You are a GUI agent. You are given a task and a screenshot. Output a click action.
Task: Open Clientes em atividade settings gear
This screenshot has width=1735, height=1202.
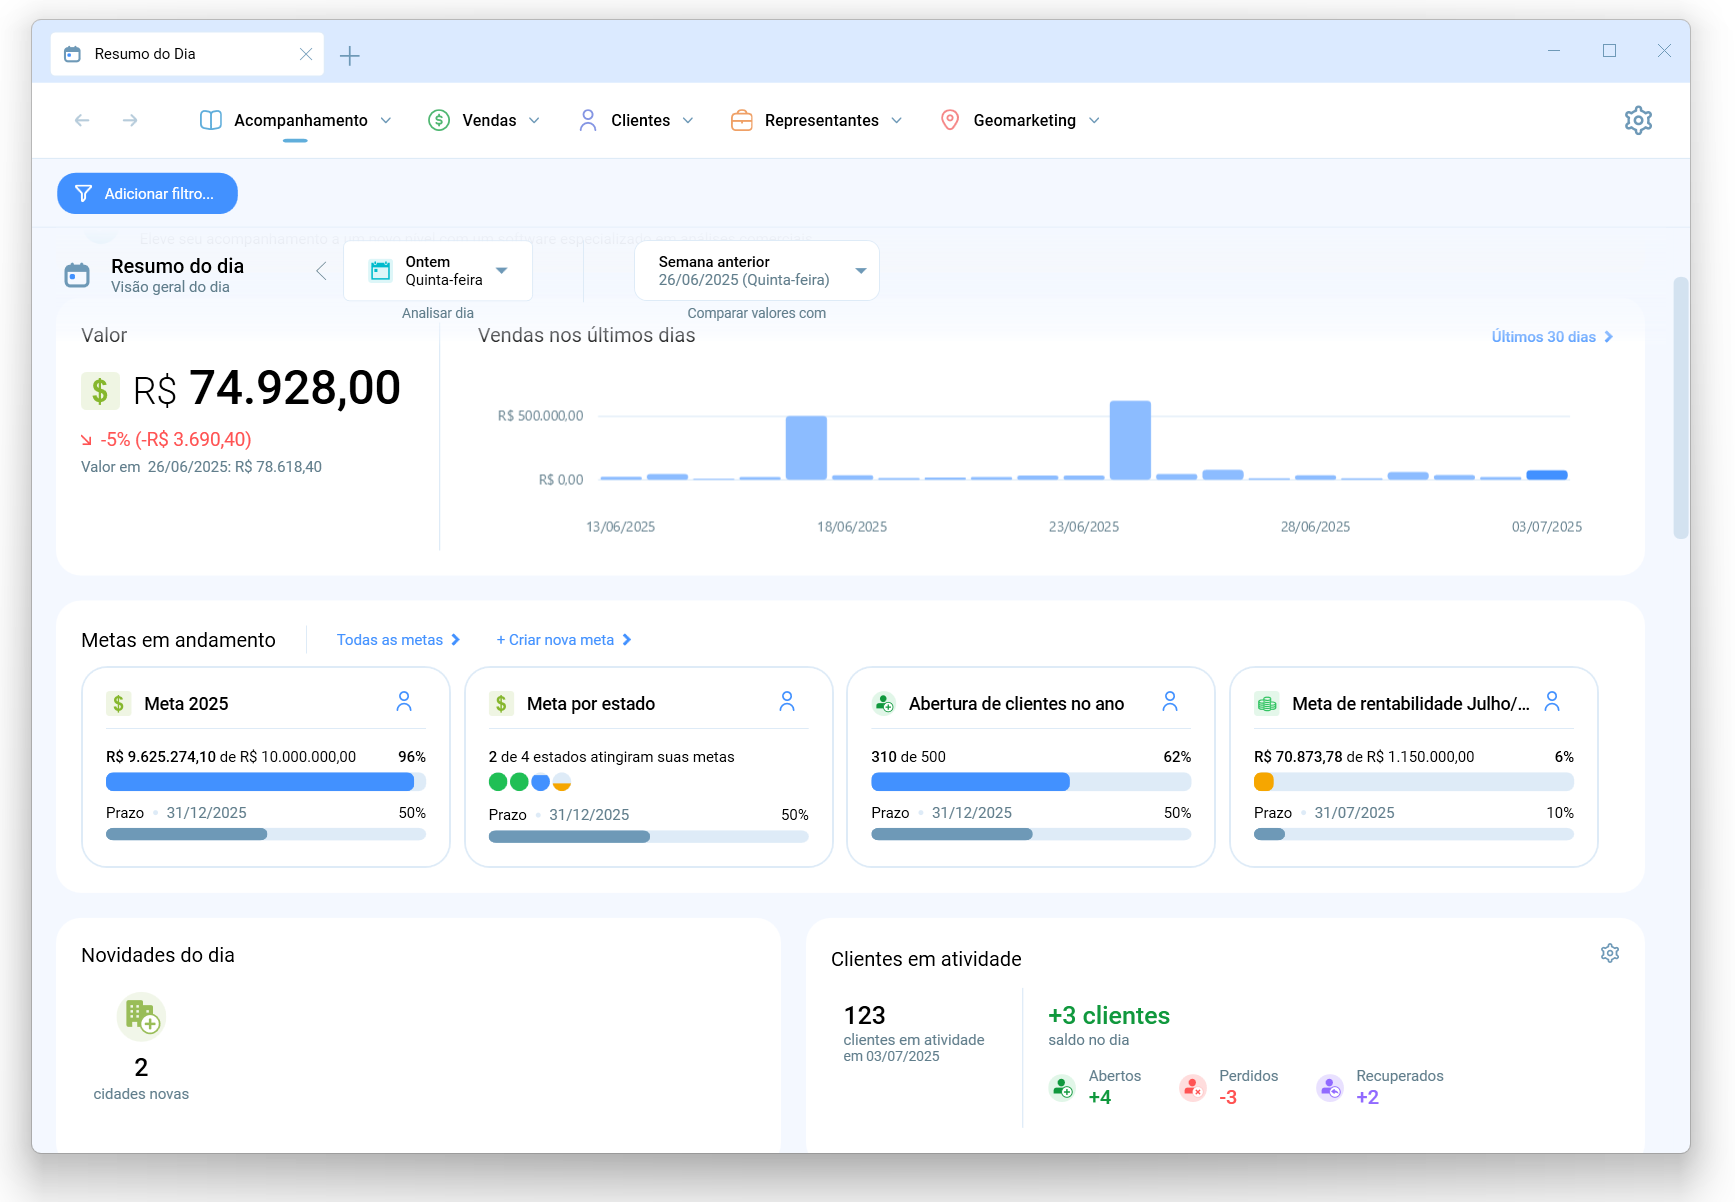1610,953
